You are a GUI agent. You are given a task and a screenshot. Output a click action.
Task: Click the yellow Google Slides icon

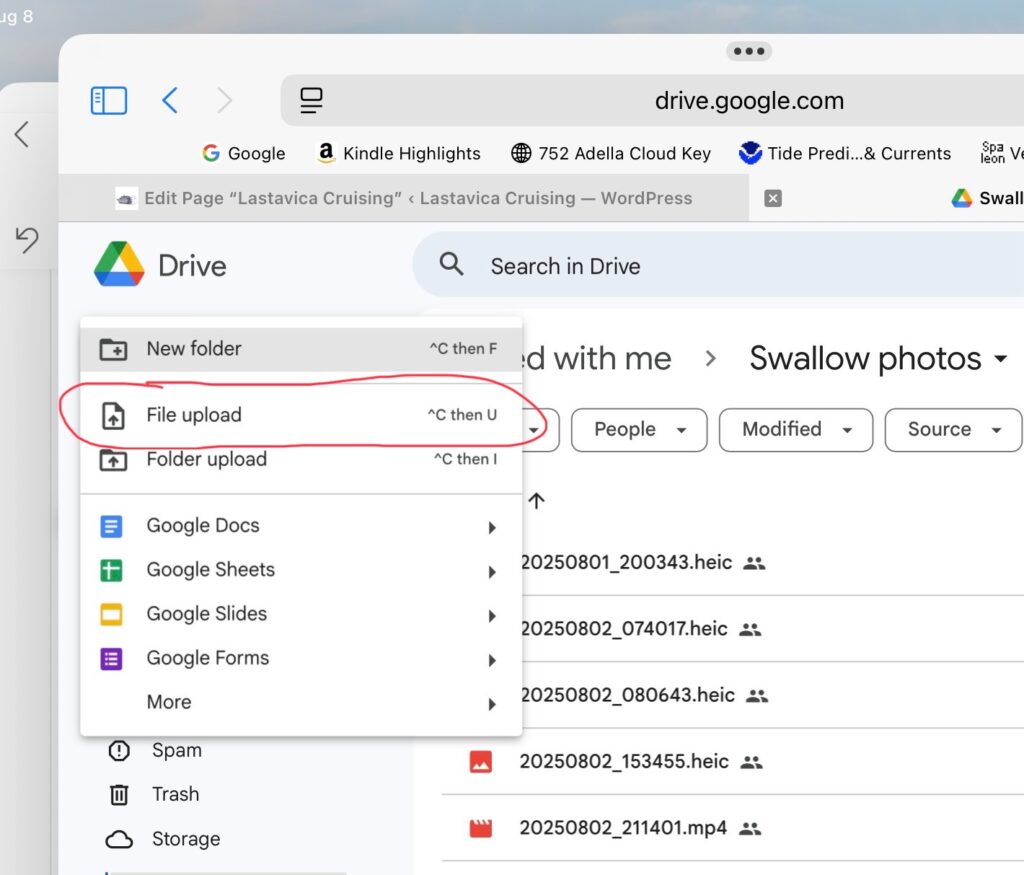pyautogui.click(x=111, y=614)
